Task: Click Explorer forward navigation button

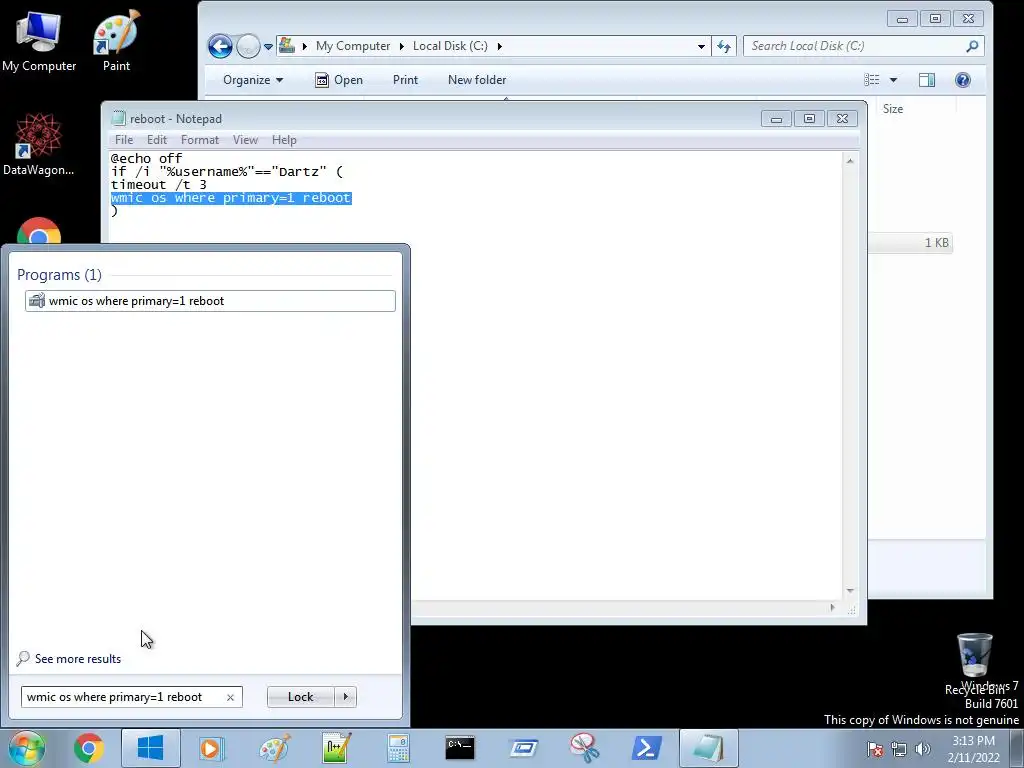Action: pos(248,46)
